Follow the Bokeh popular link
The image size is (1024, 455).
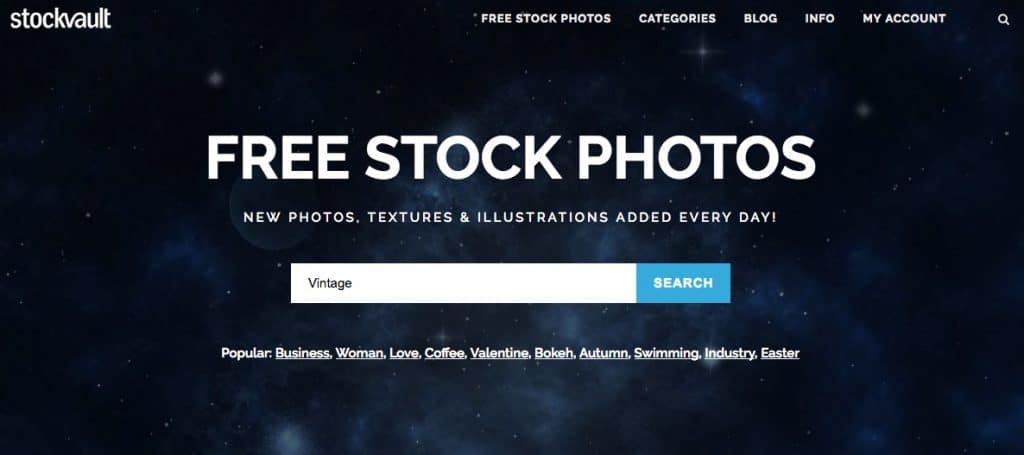click(x=553, y=353)
